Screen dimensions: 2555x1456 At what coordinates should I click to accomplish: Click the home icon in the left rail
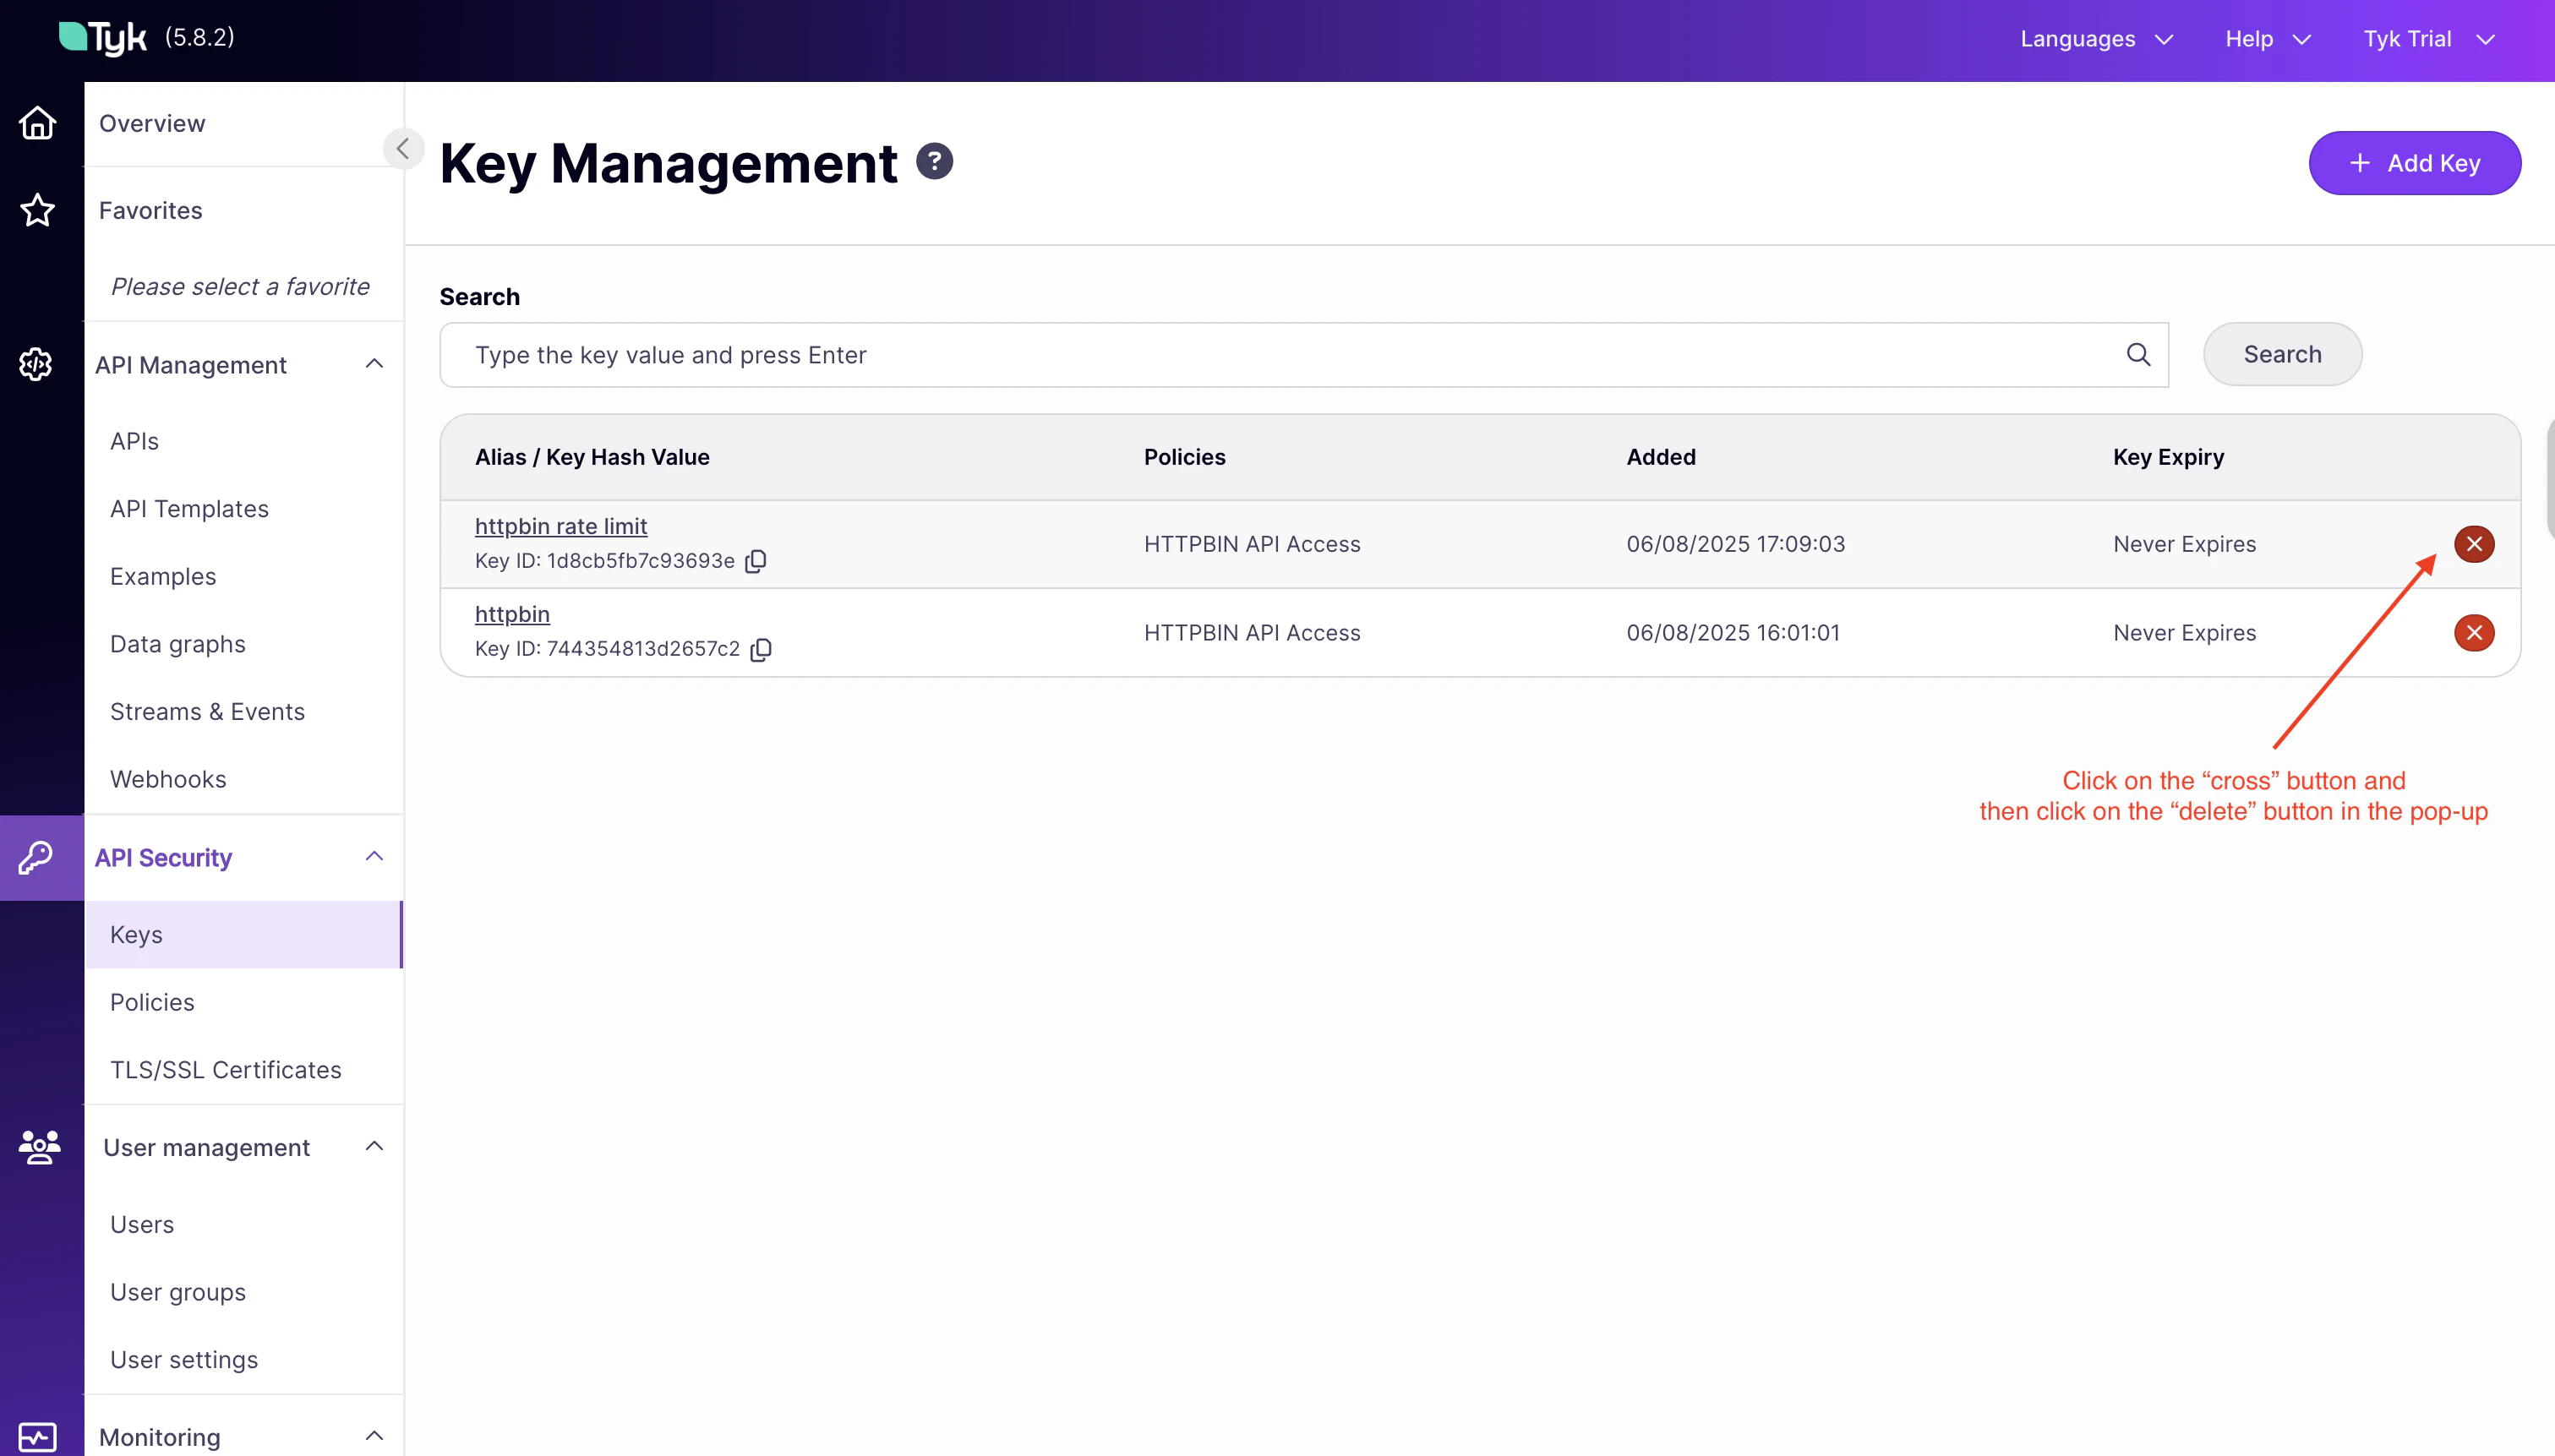tap(37, 123)
